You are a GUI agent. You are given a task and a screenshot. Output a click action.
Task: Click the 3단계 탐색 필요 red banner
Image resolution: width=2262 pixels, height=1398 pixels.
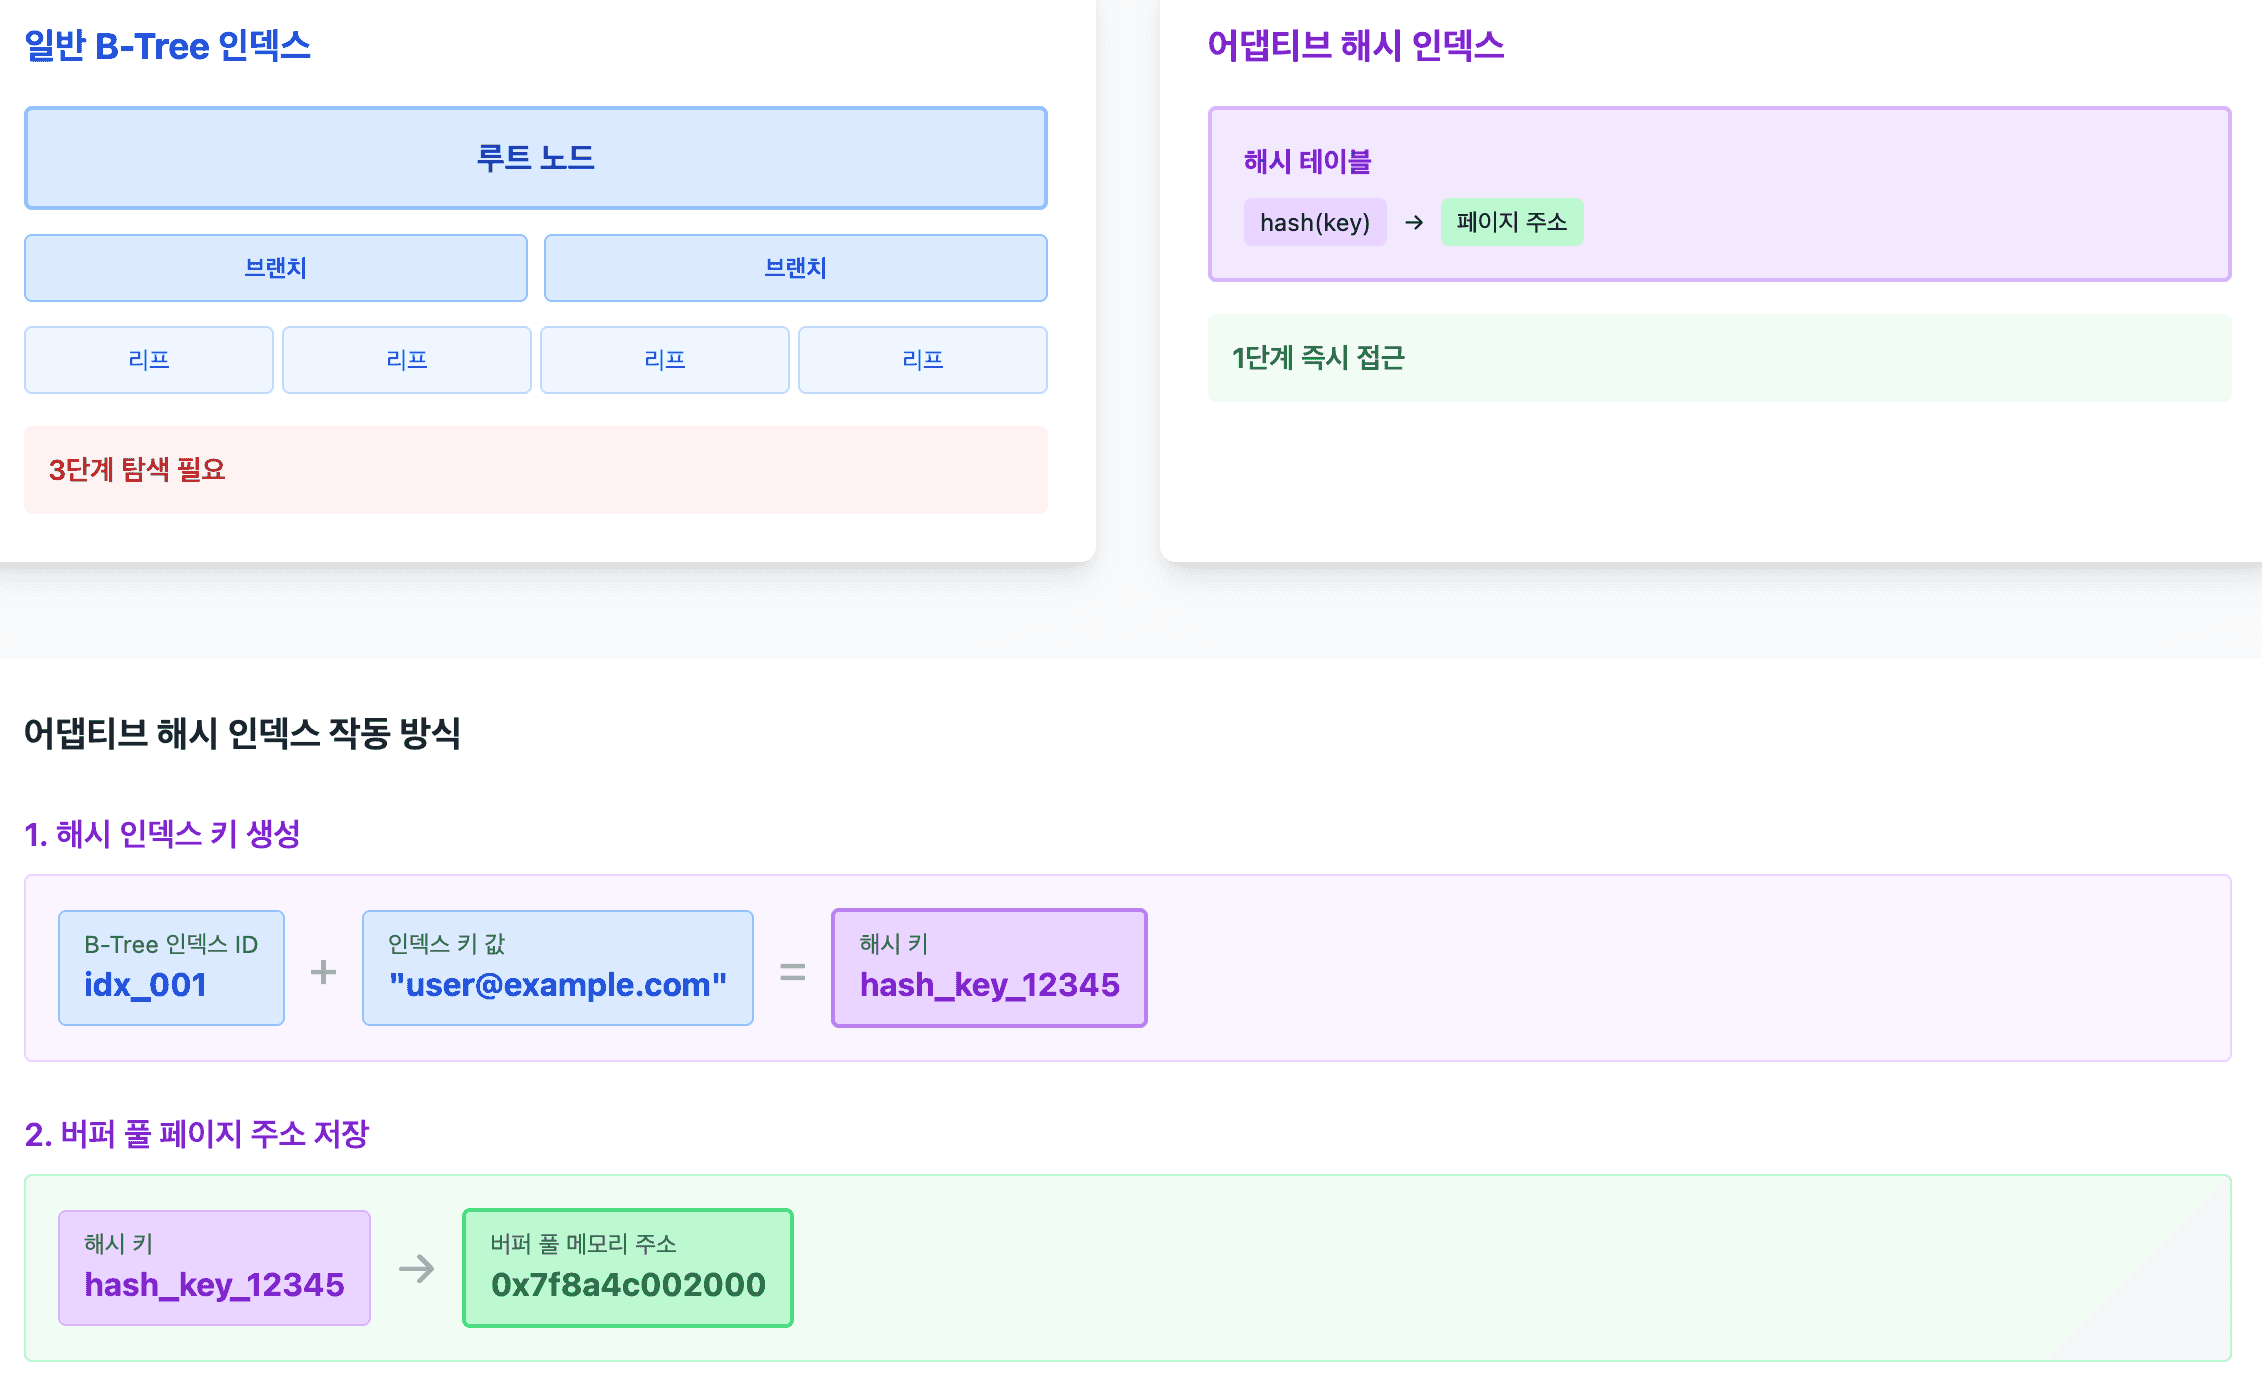point(535,470)
